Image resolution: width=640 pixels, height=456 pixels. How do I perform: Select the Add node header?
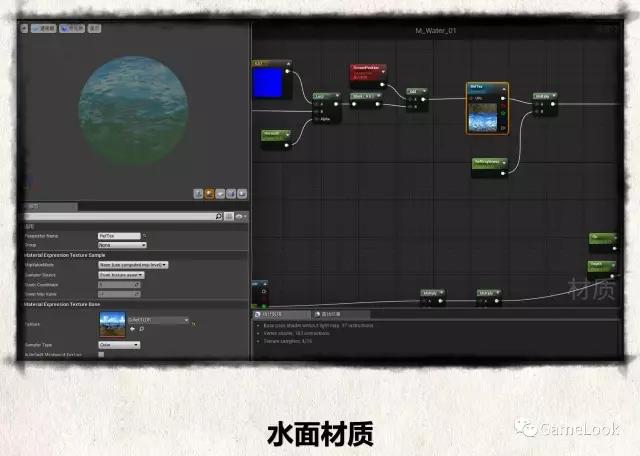(x=417, y=91)
